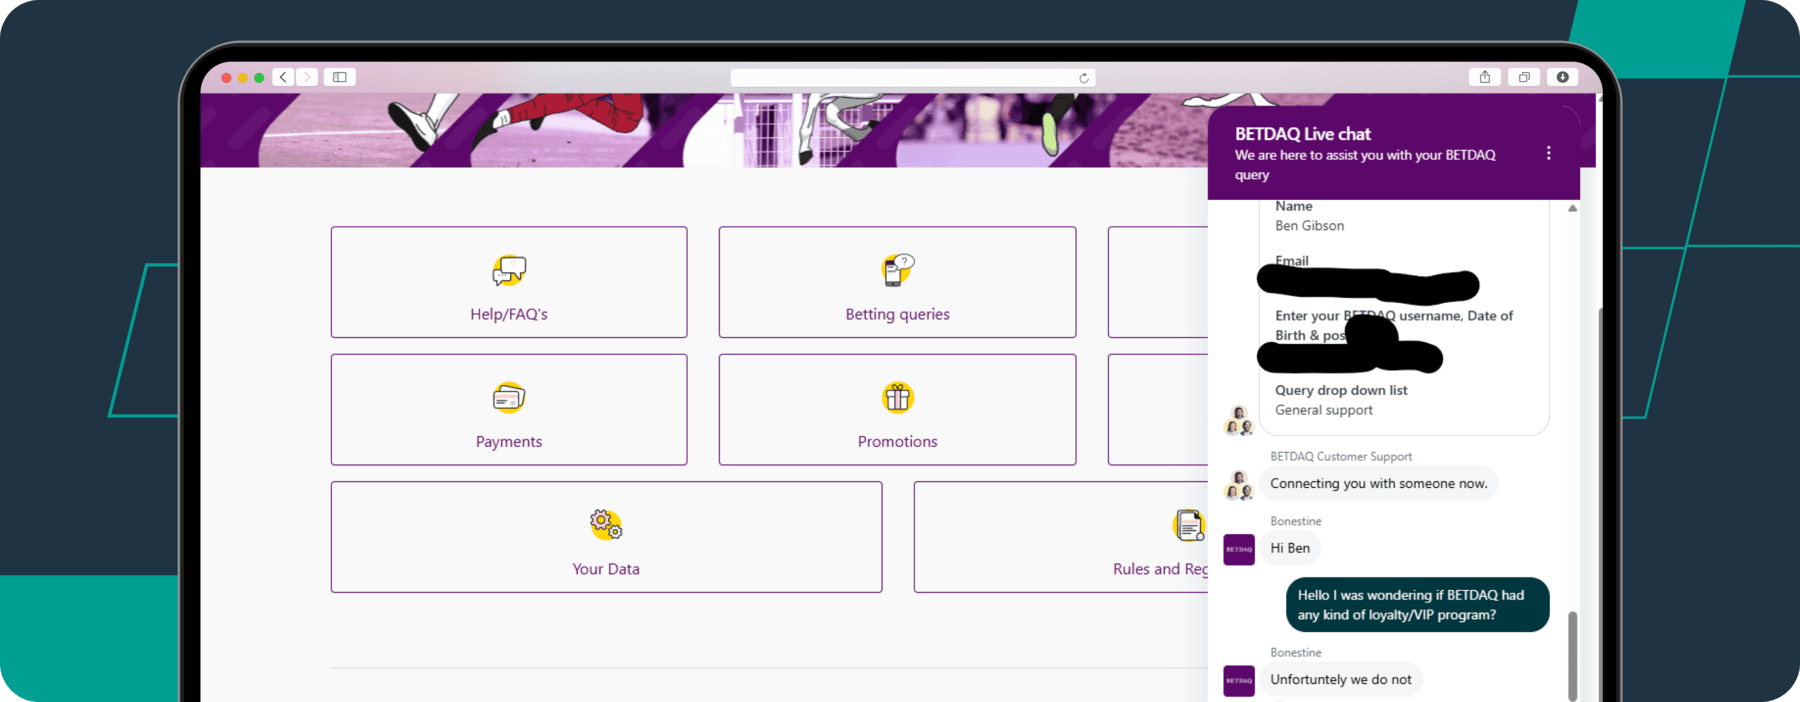Open the Your Data category card
Image resolution: width=1800 pixels, height=702 pixels.
[606, 537]
